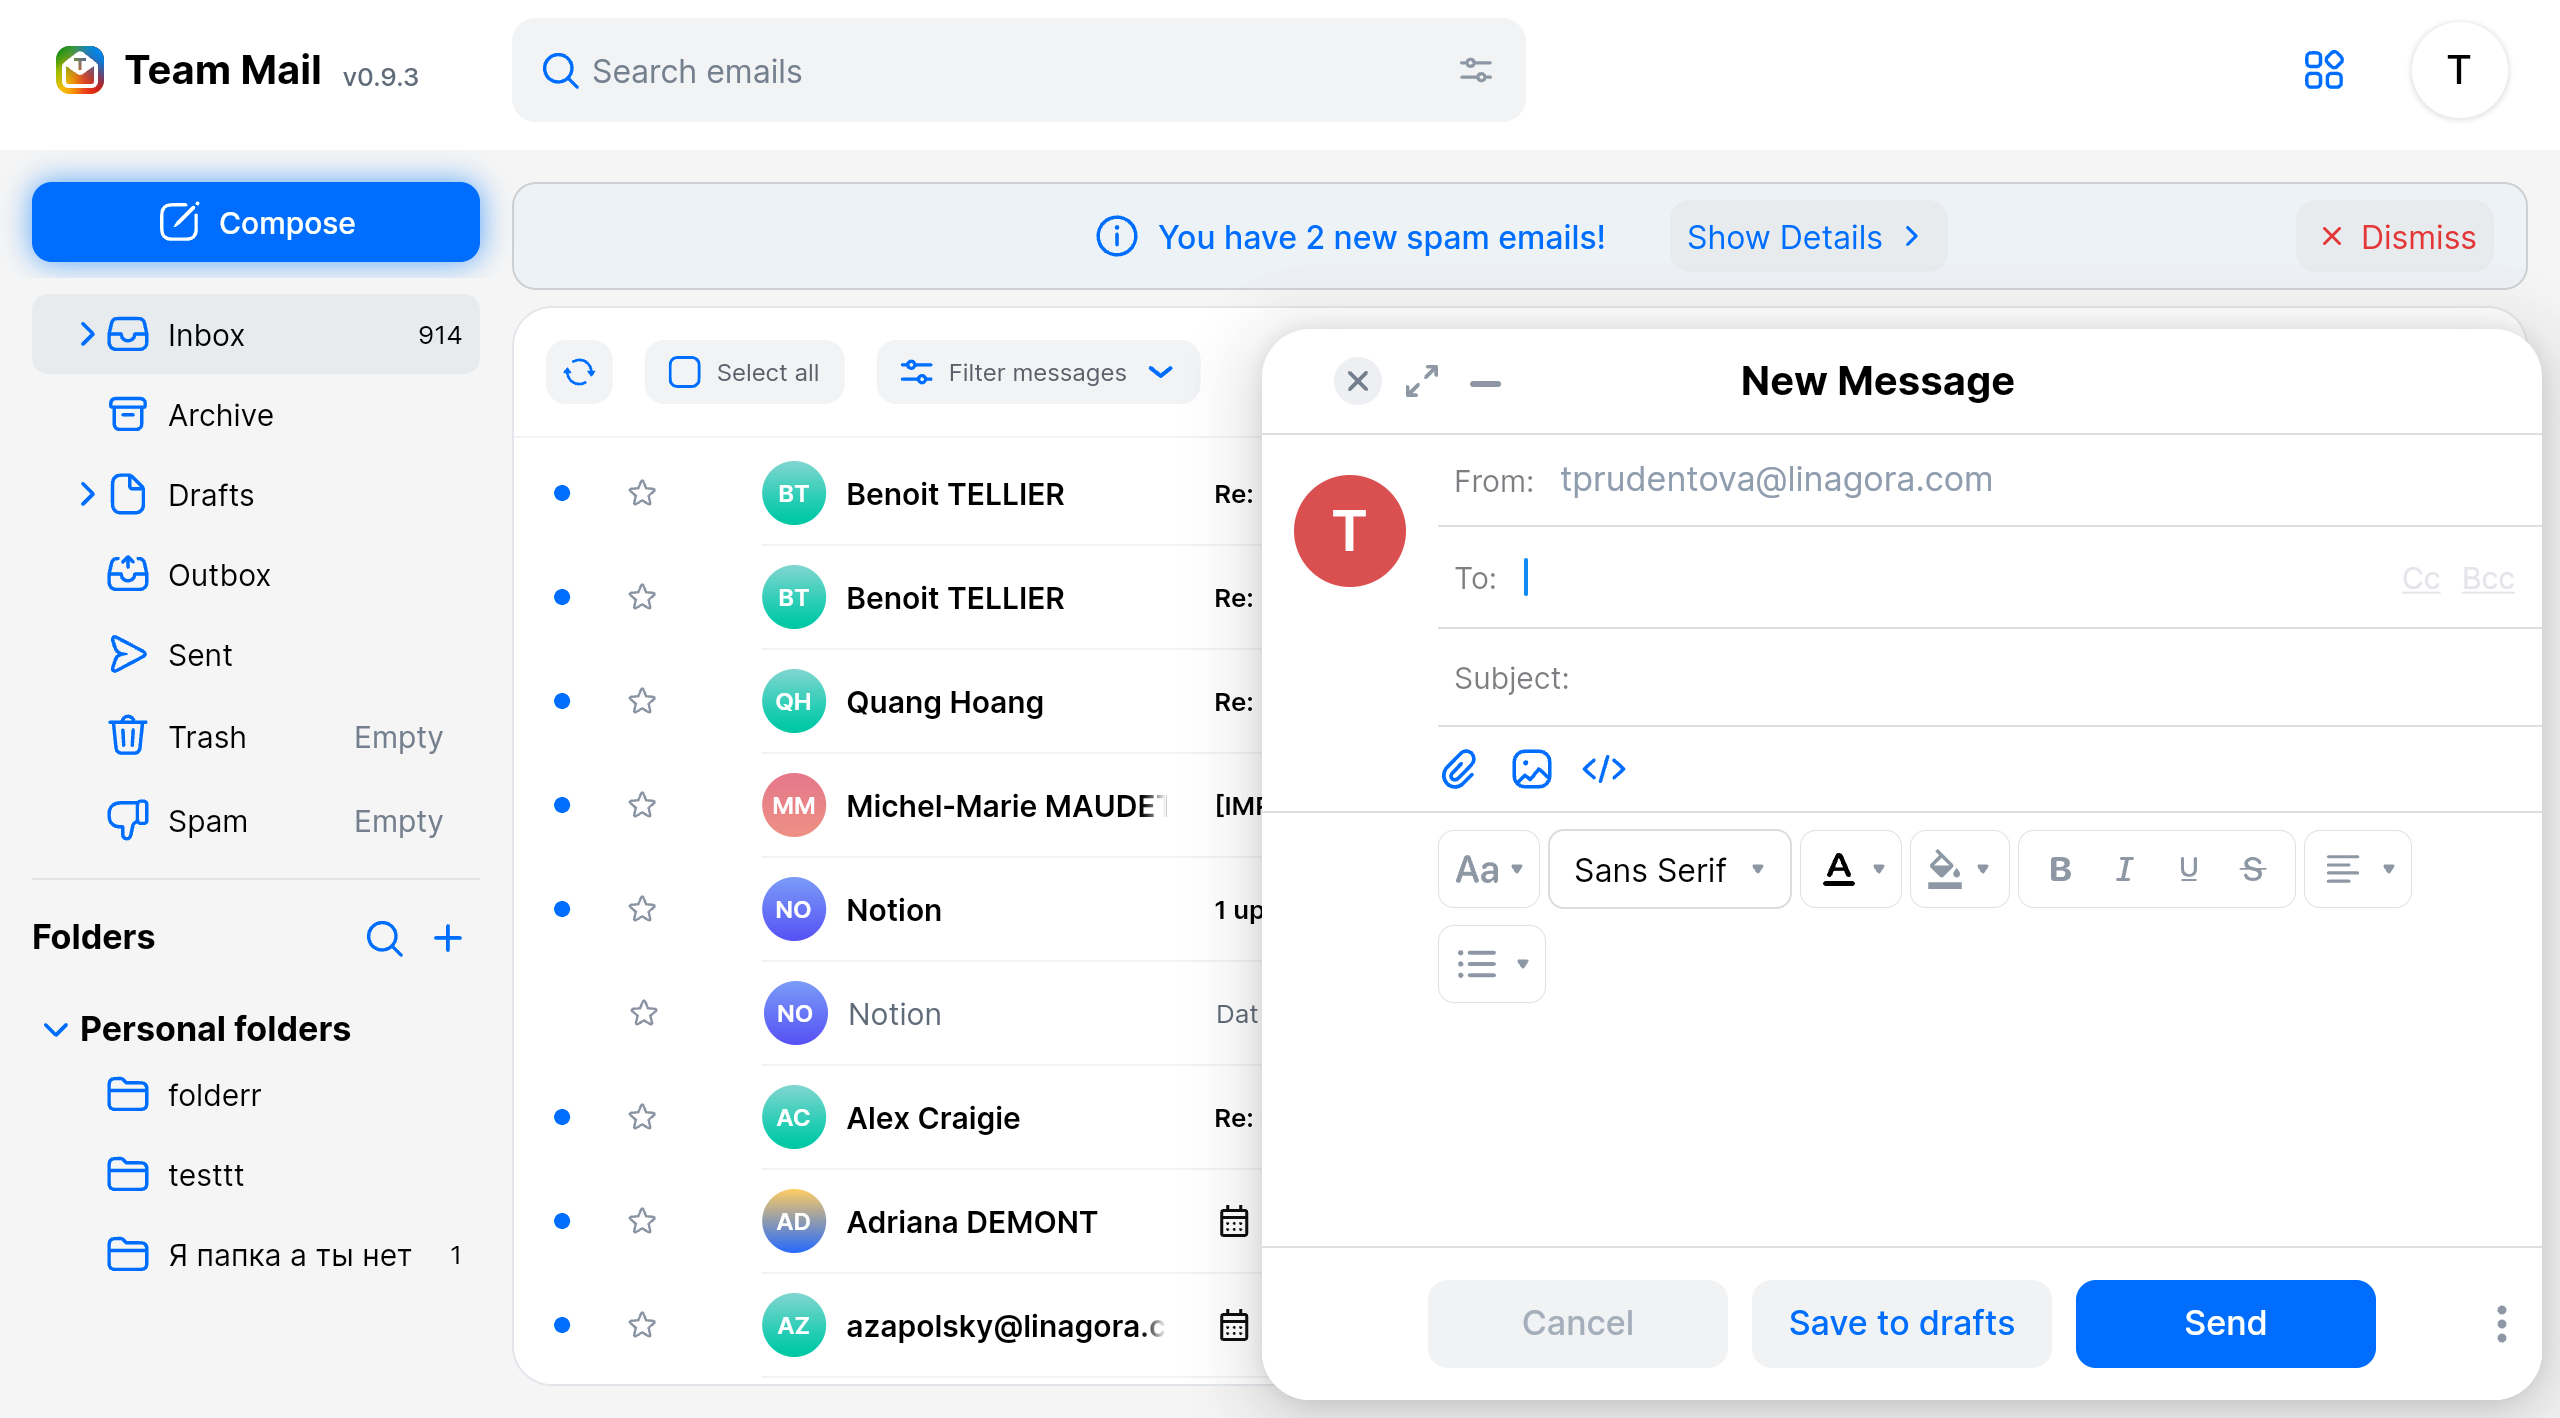
Task: Expand the Filter messages dropdown
Action: (1037, 371)
